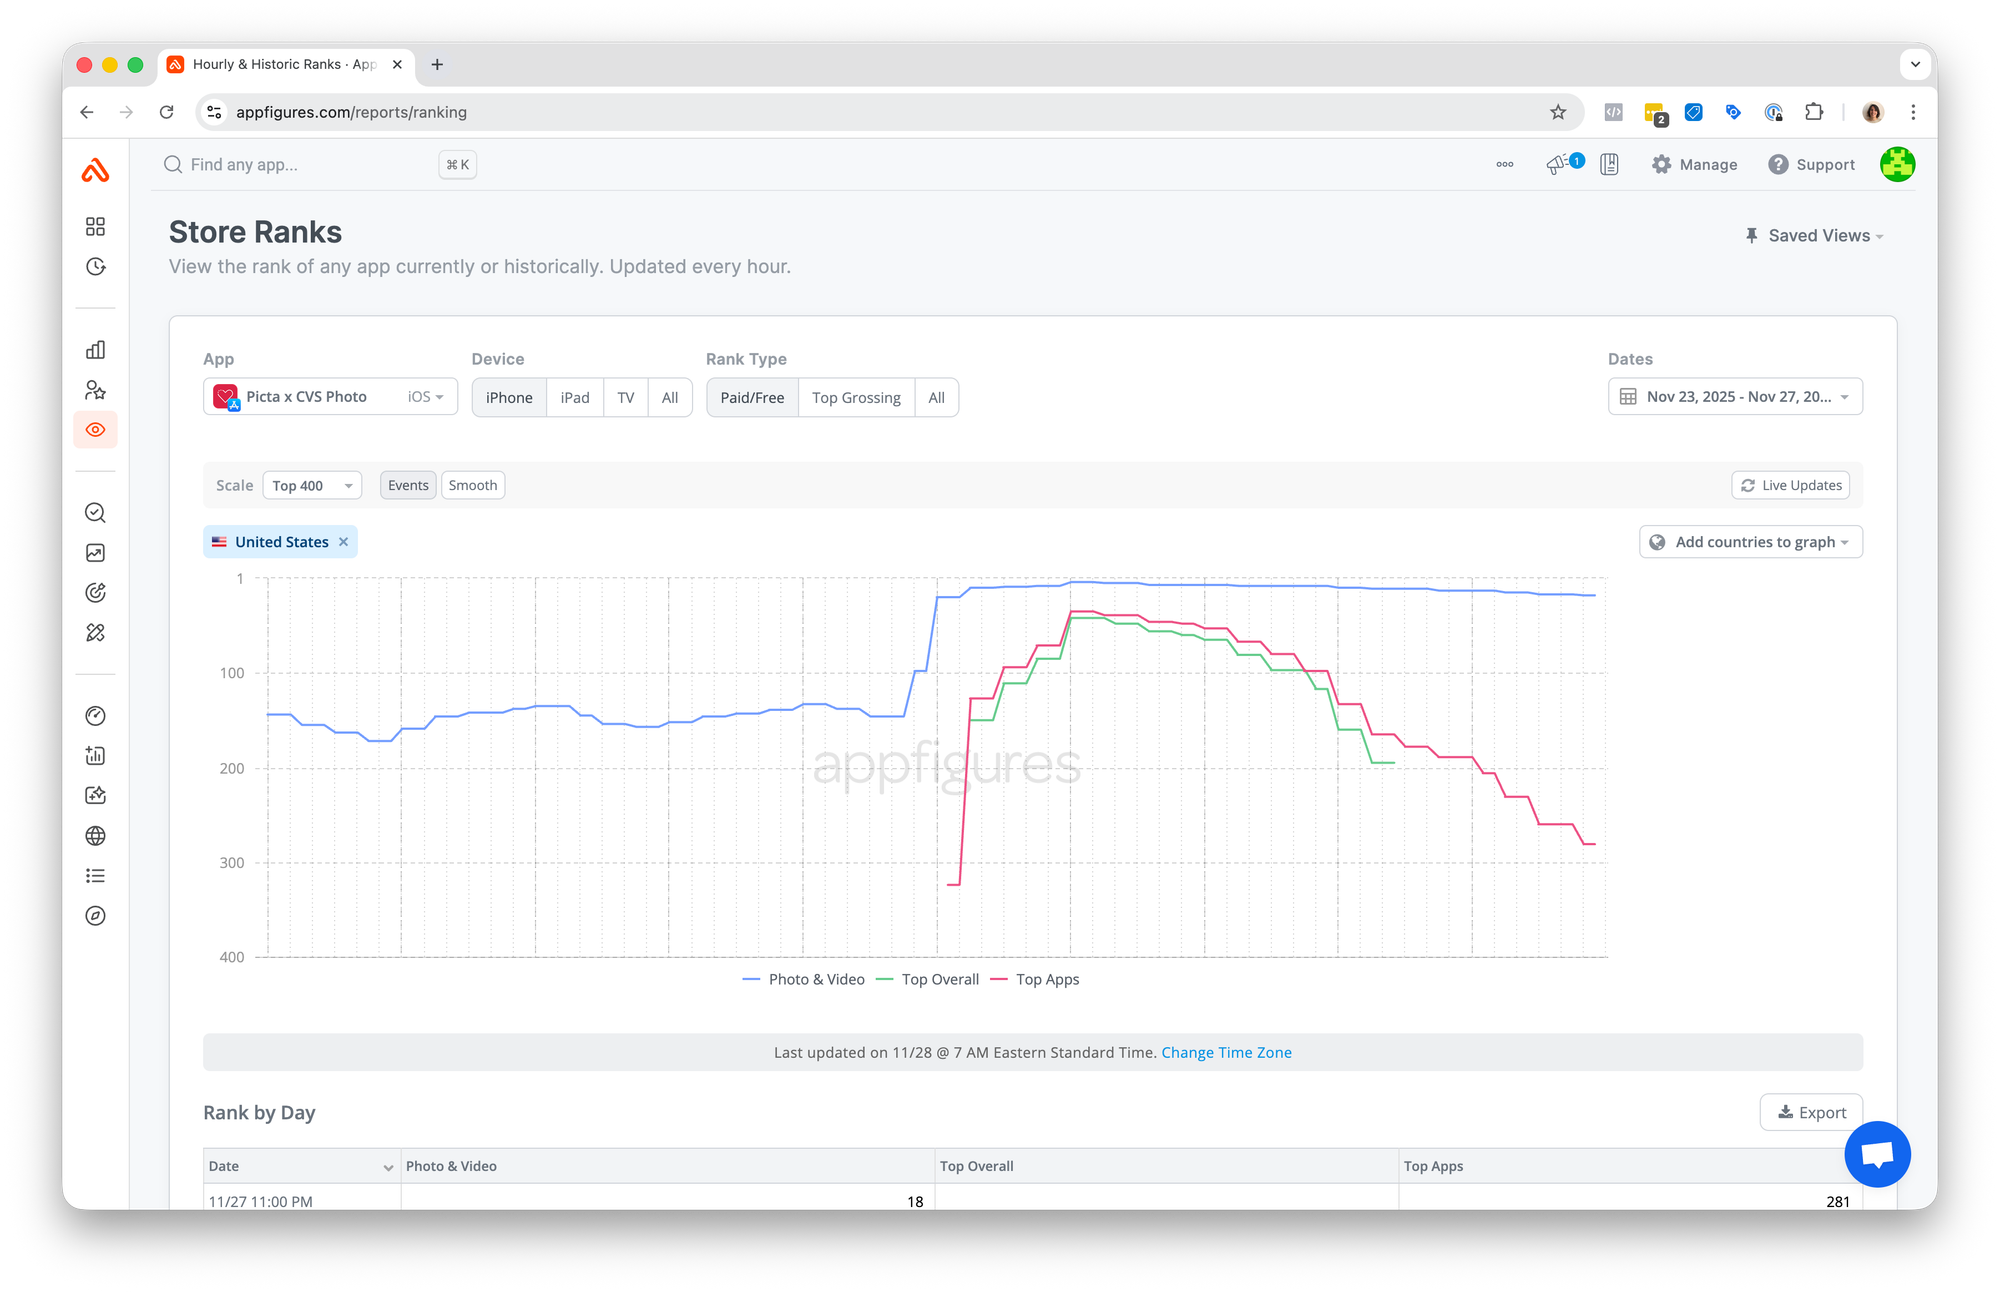Toggle the Events chart option
Image resolution: width=2000 pixels, height=1292 pixels.
click(408, 485)
